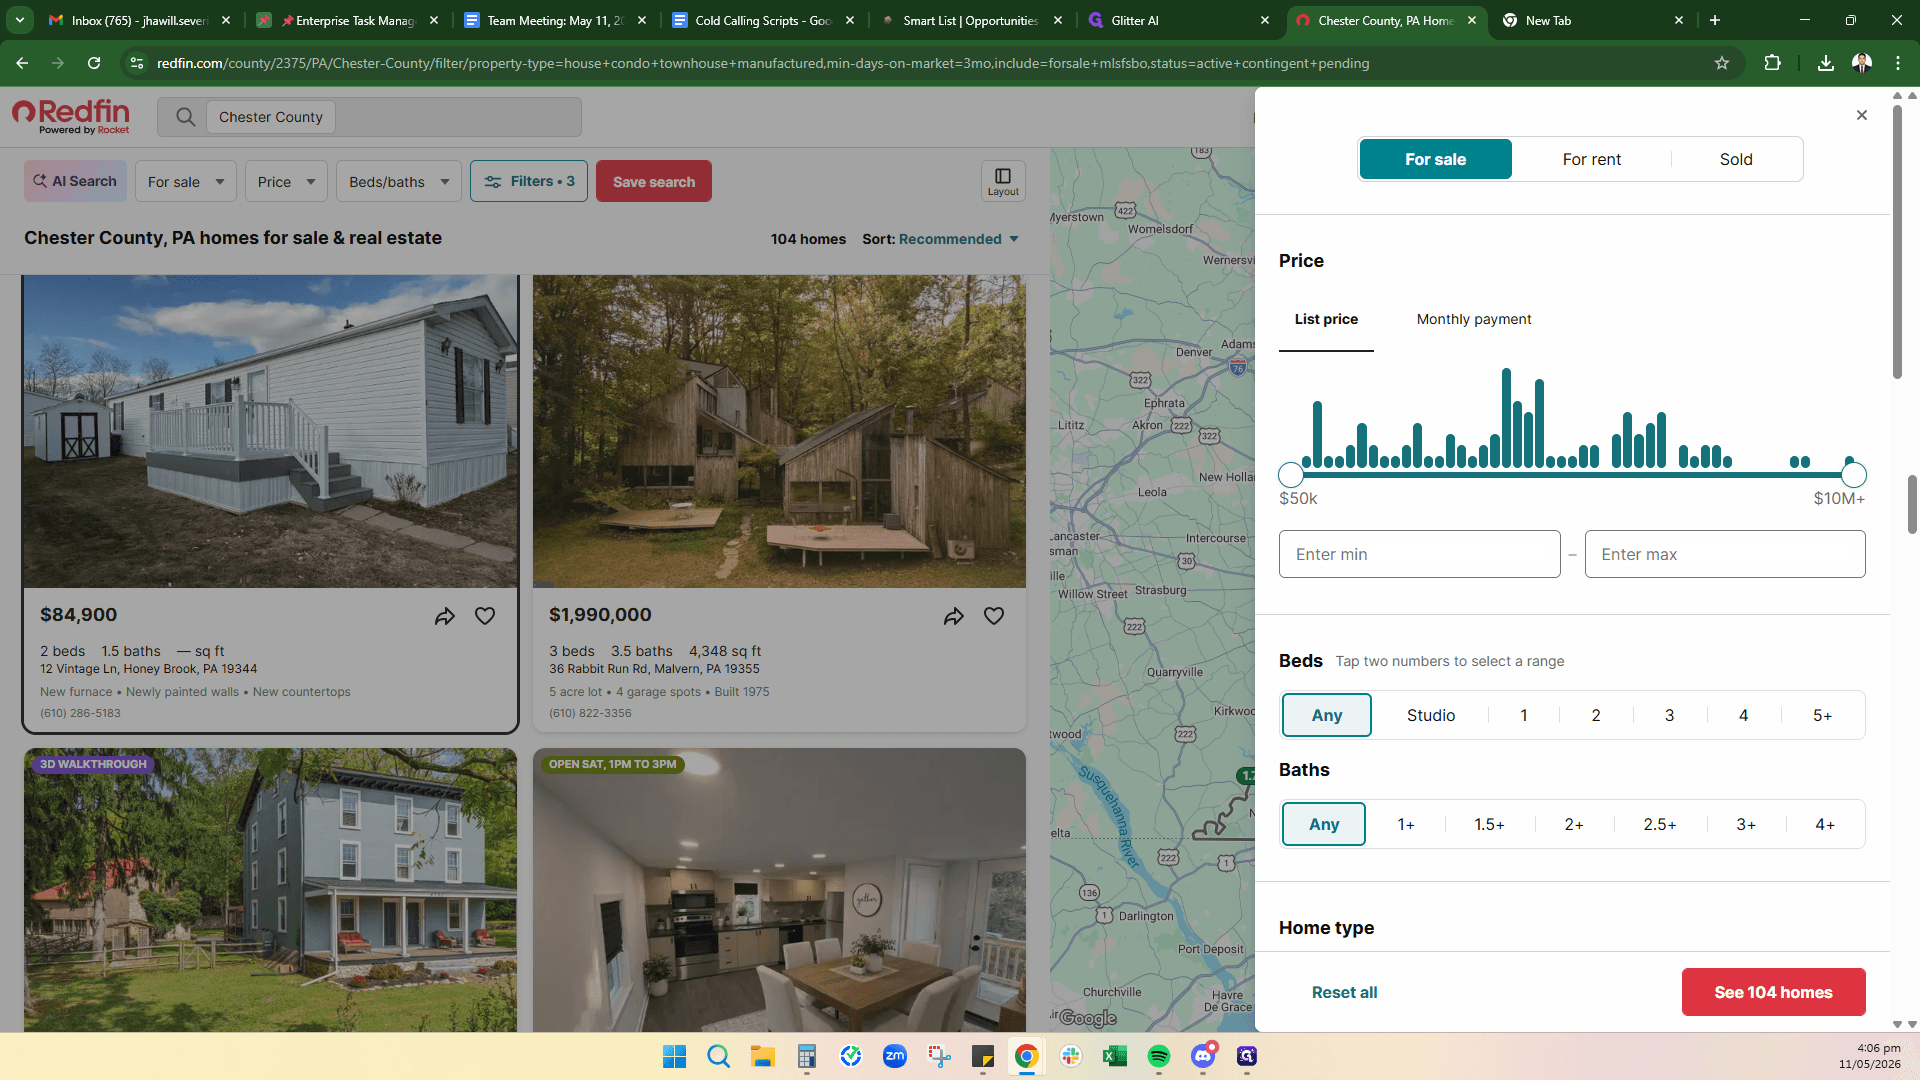
Task: Open Chrome downloads icon
Action: click(x=1826, y=63)
